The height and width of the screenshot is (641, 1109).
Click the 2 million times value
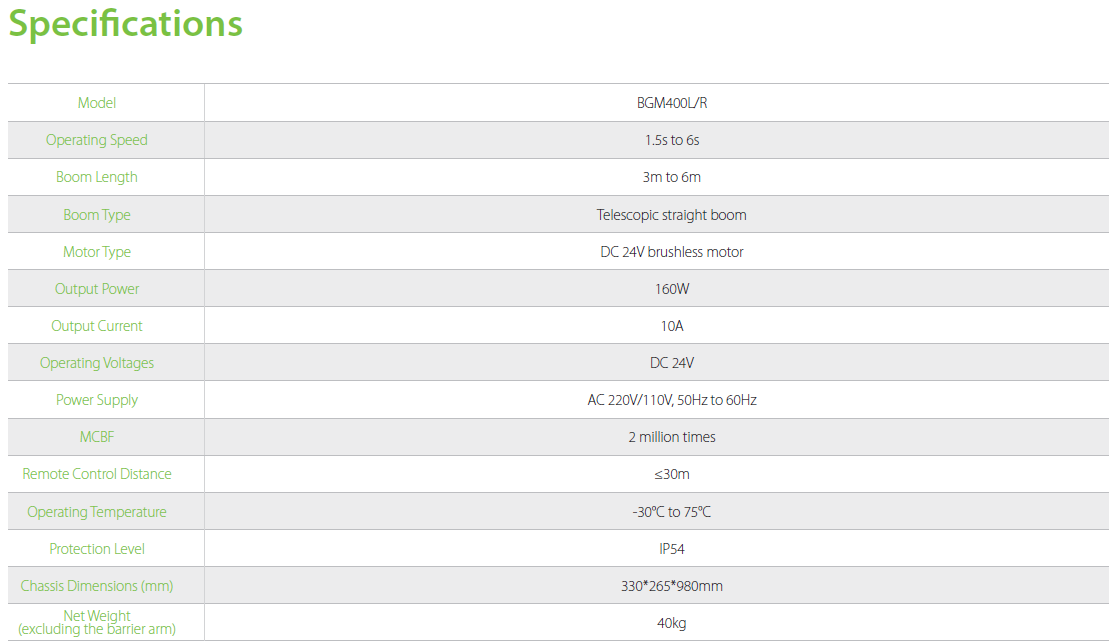point(671,437)
